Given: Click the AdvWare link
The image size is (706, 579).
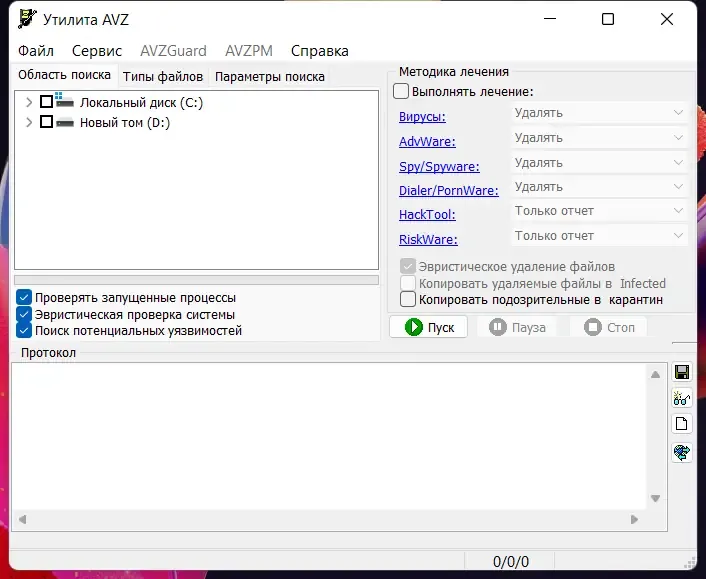Looking at the screenshot, I should point(427,141).
